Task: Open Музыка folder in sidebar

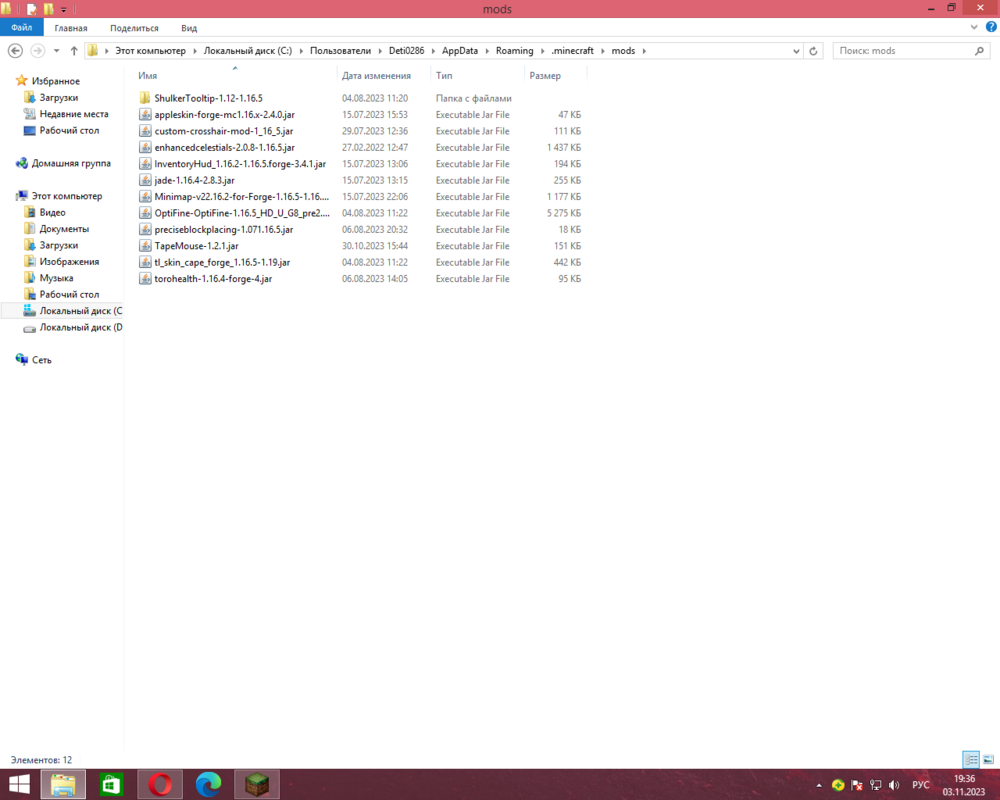Action: pos(56,278)
